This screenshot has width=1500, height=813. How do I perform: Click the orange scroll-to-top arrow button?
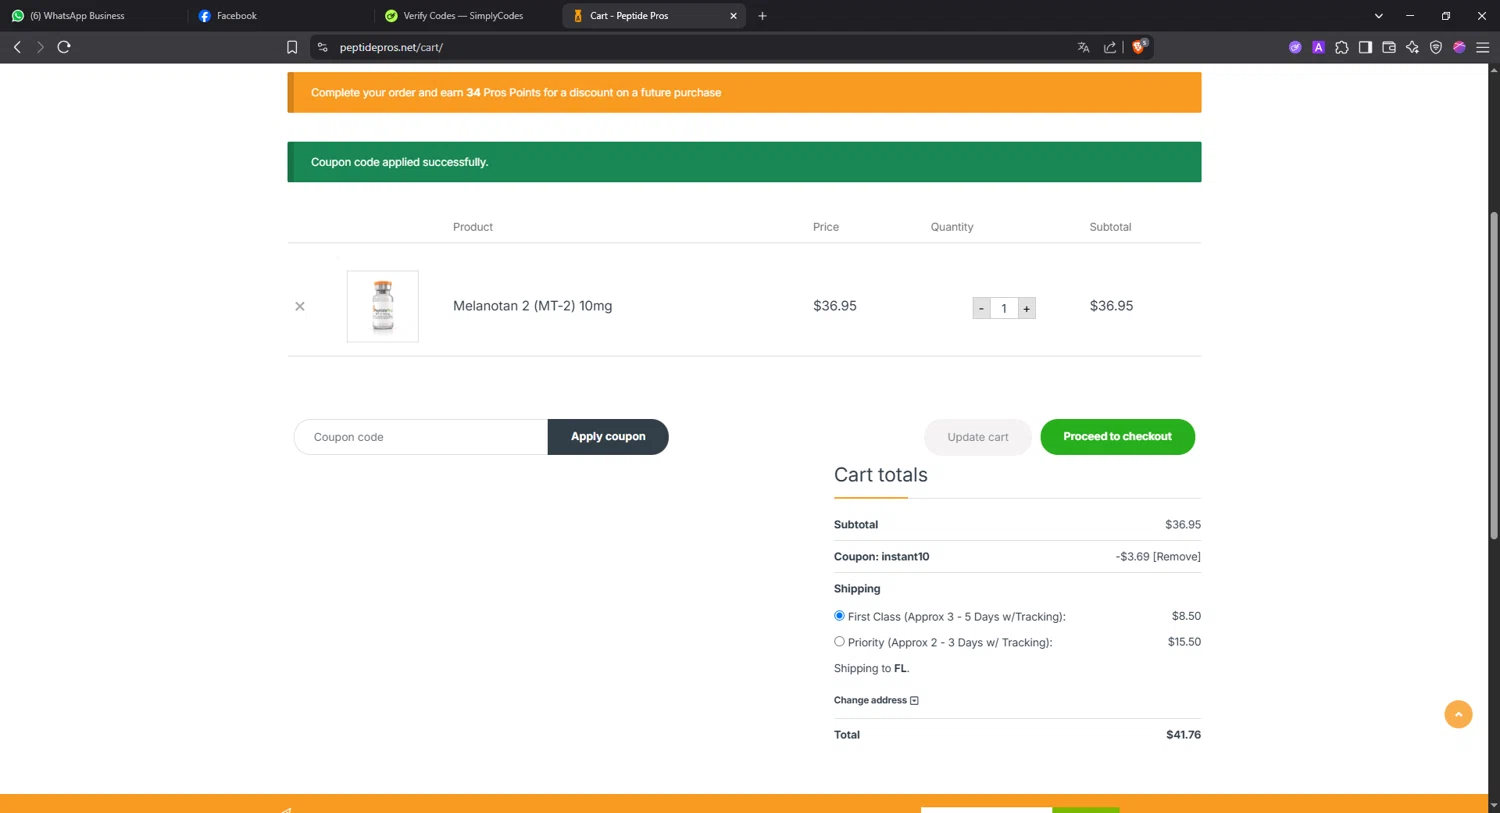pyautogui.click(x=1458, y=714)
